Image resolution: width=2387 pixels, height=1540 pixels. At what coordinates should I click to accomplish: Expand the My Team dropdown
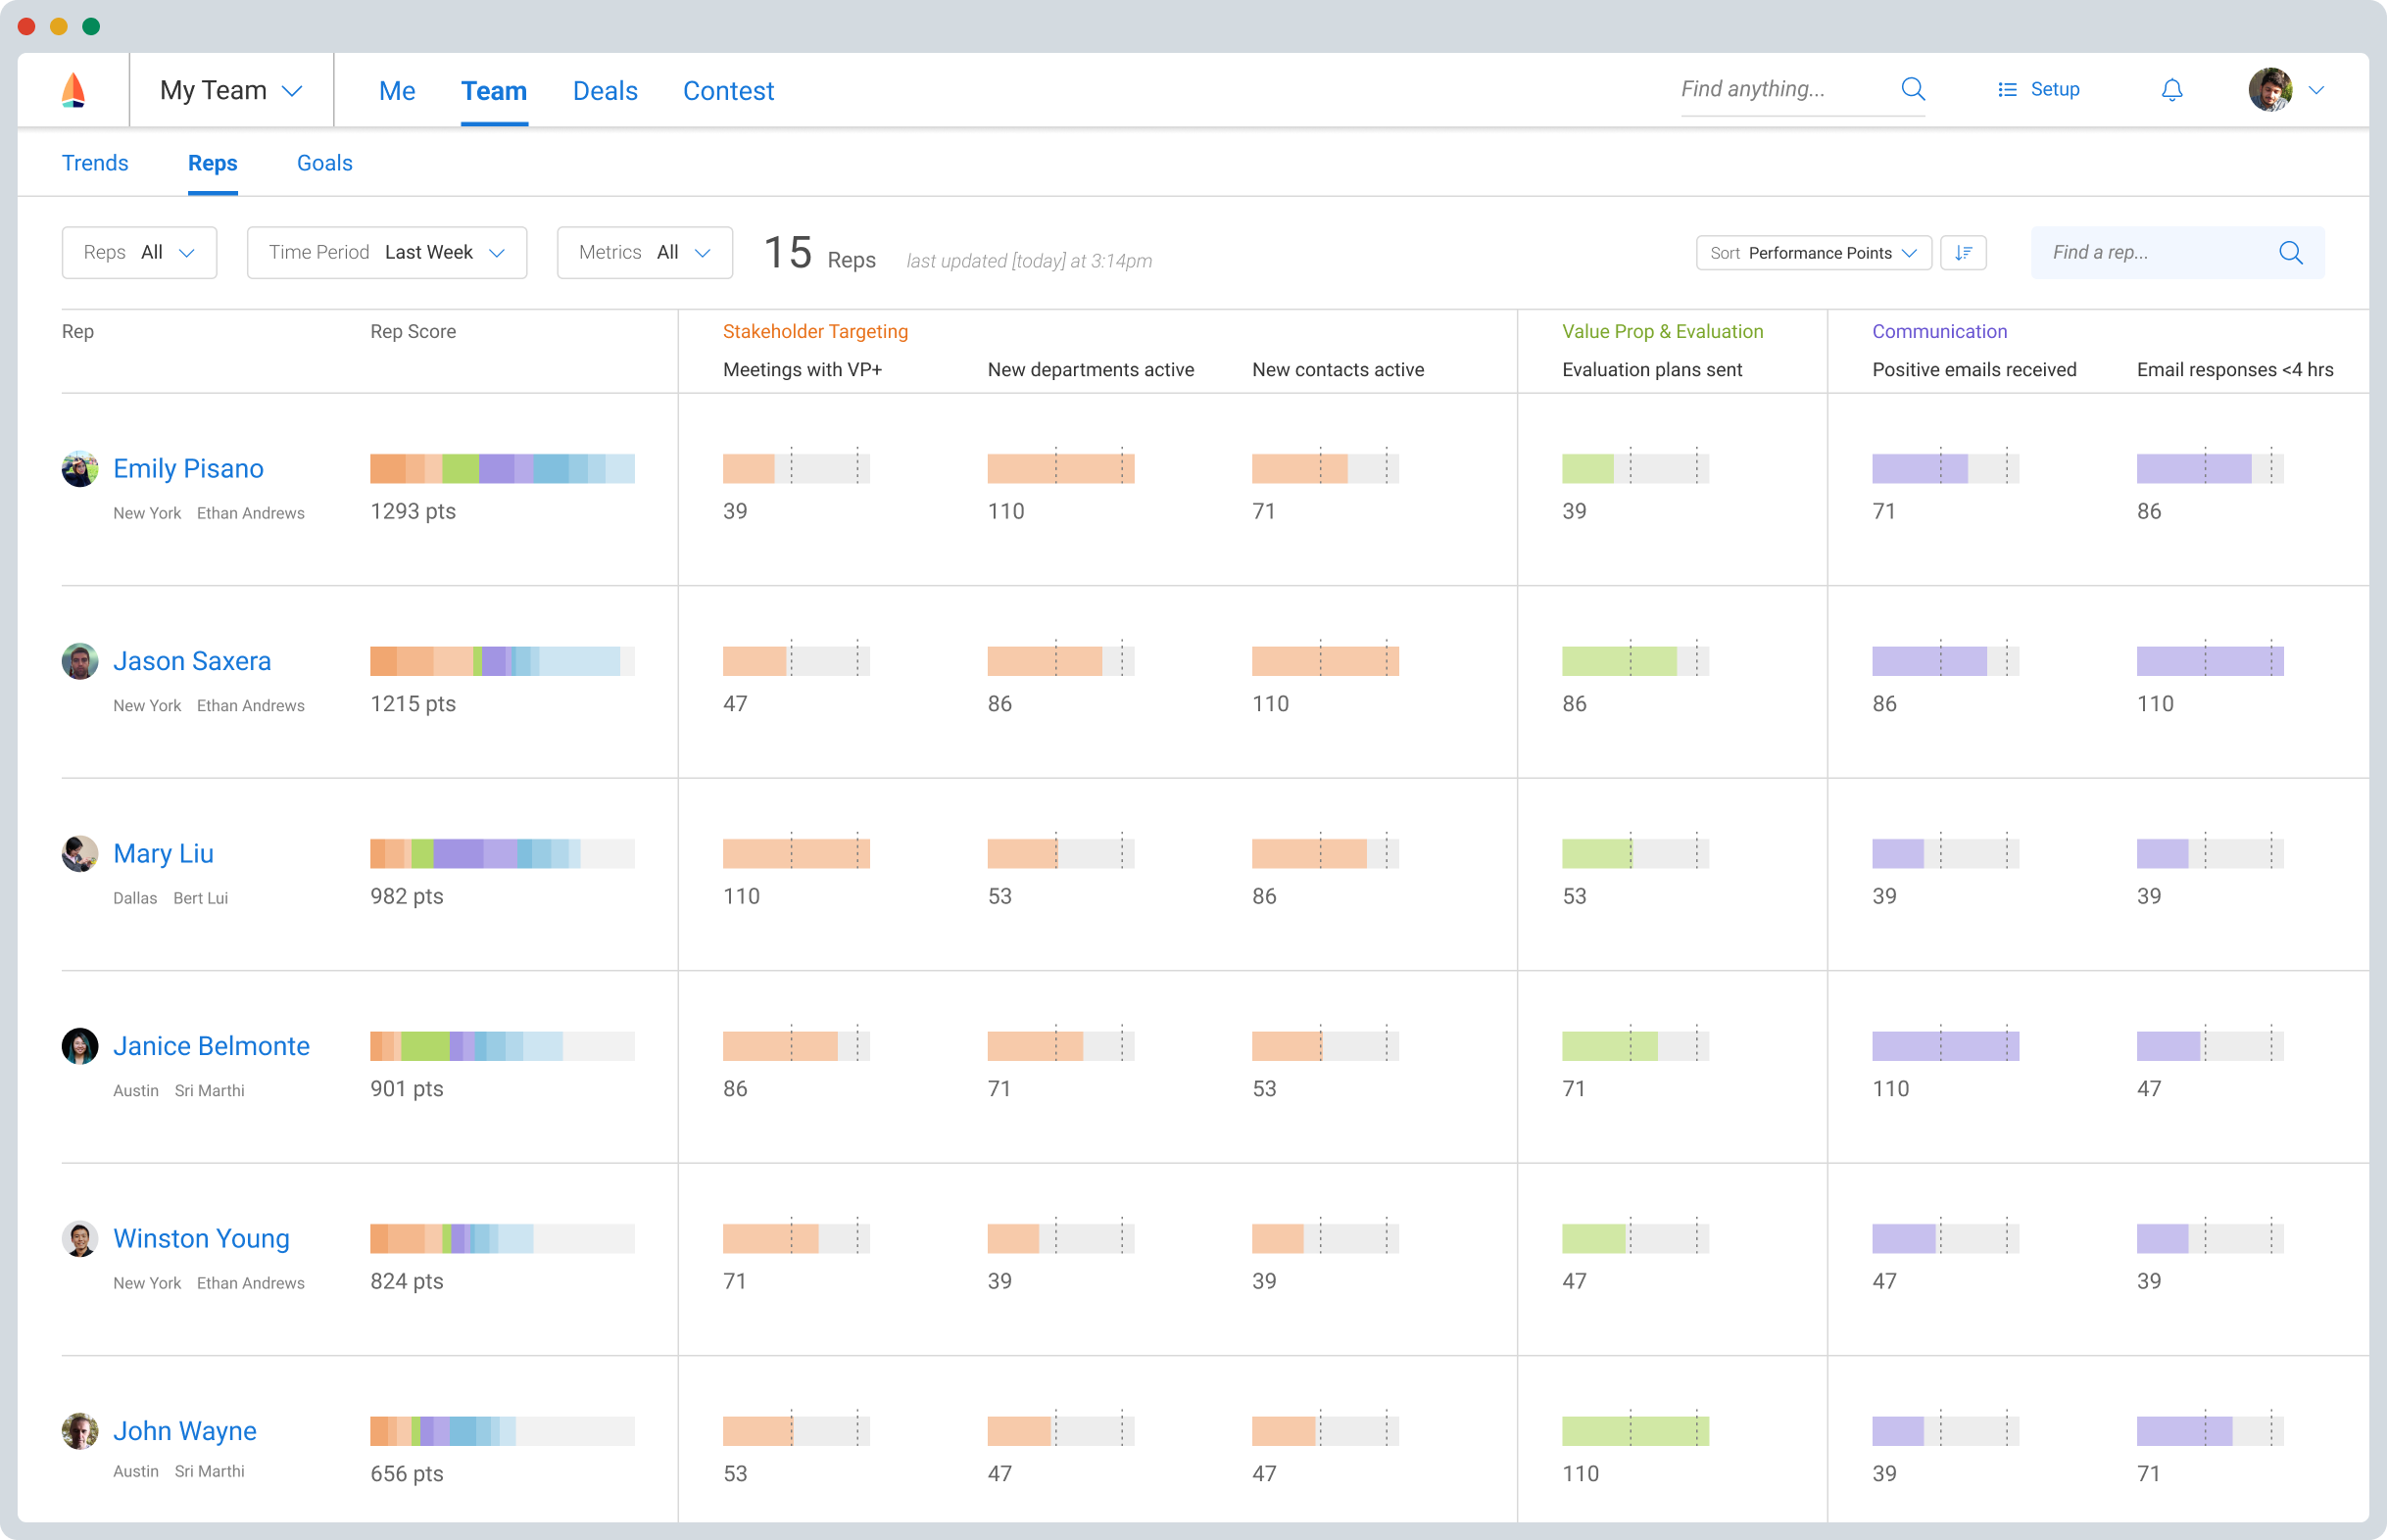click(231, 91)
